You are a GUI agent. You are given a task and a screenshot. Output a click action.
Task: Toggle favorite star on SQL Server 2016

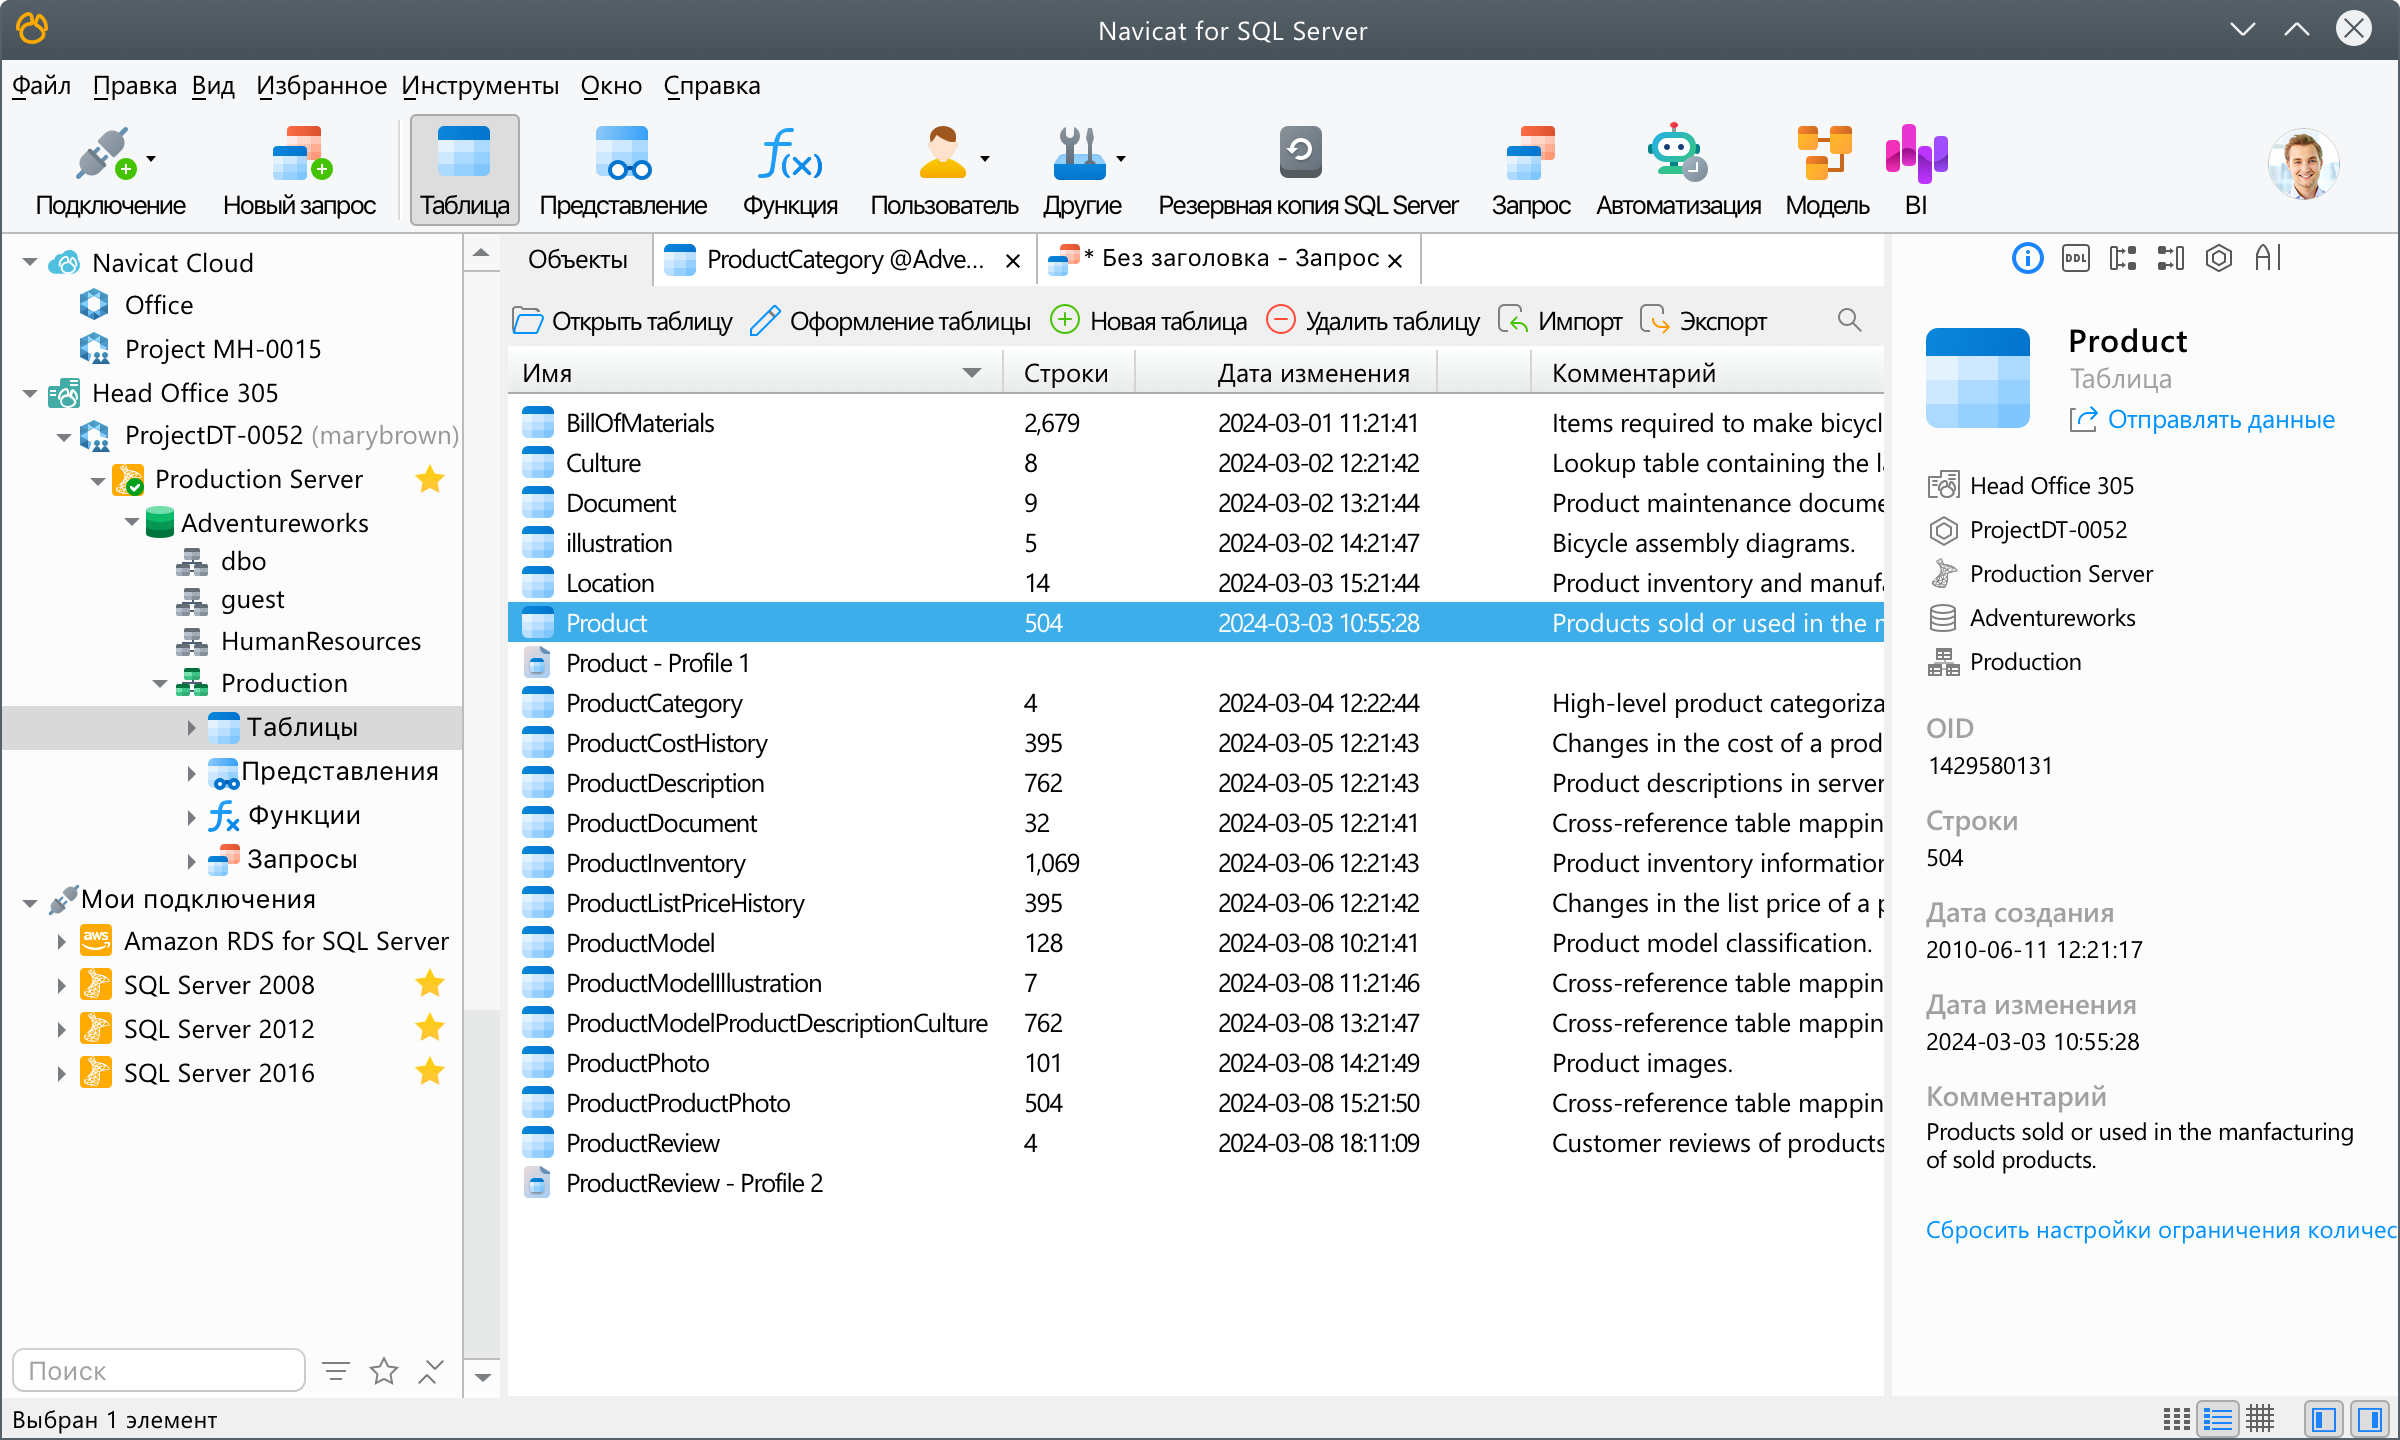[430, 1072]
